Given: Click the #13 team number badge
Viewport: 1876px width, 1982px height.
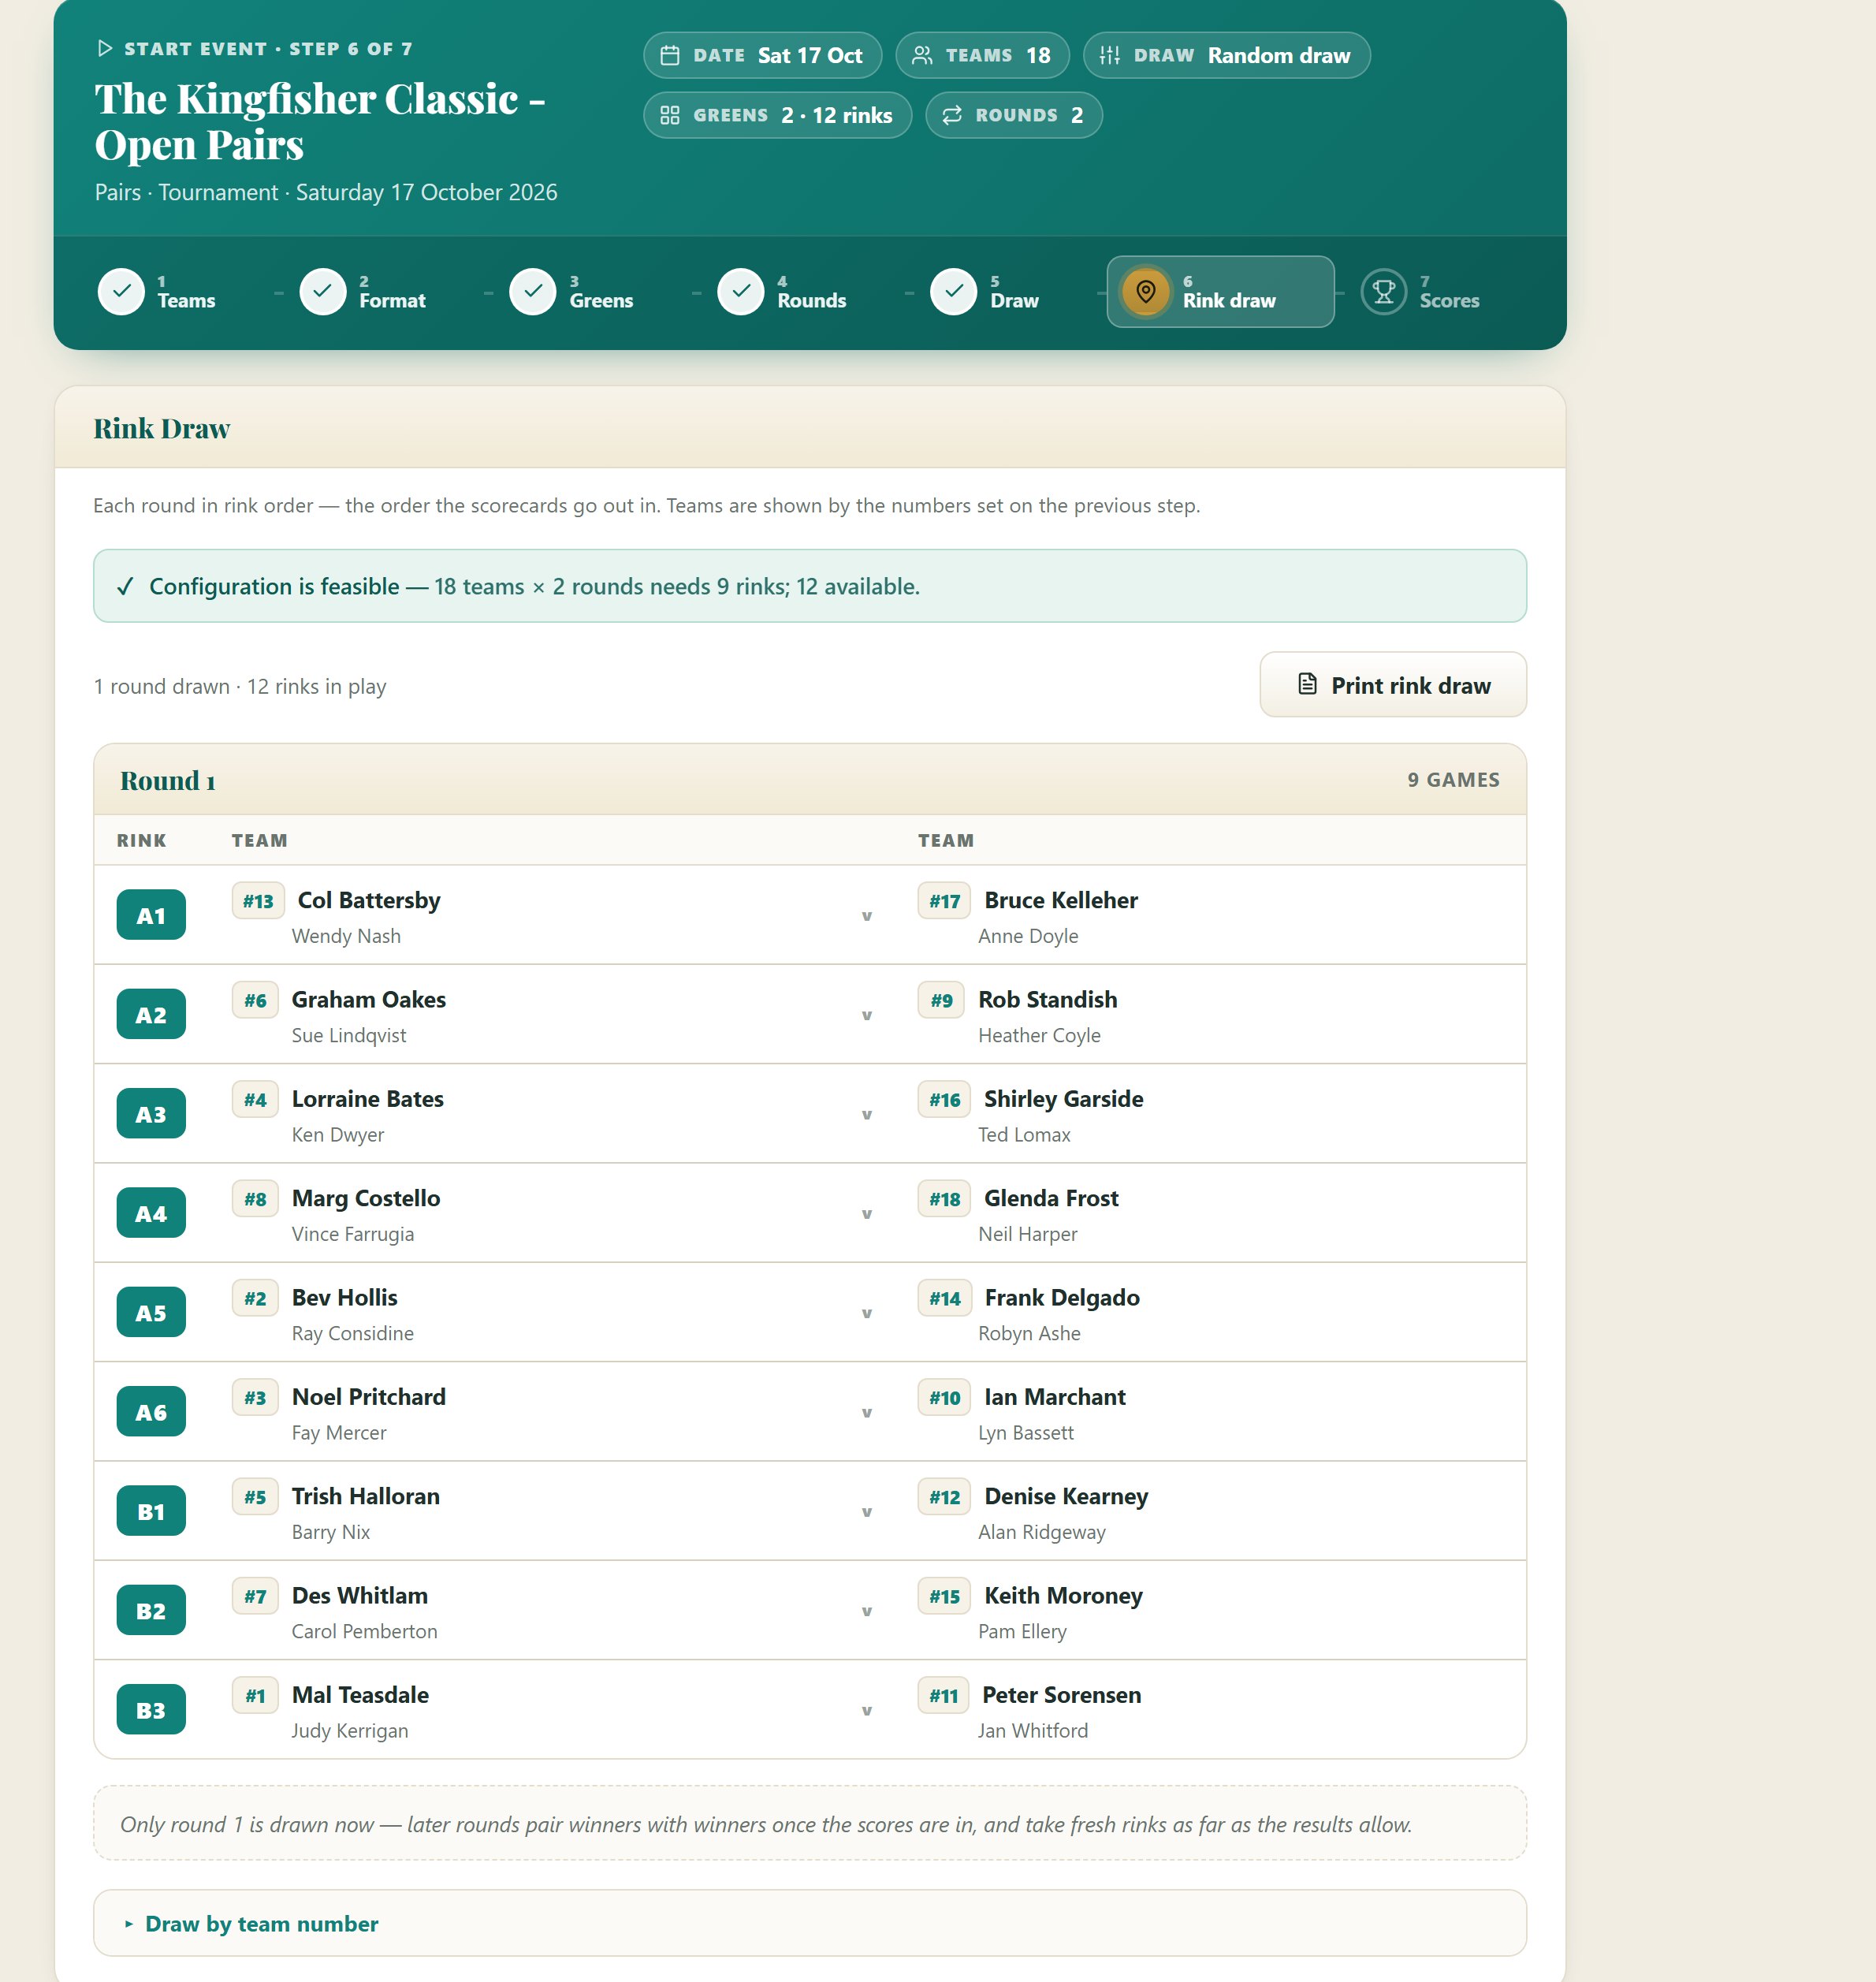Looking at the screenshot, I should click(258, 901).
